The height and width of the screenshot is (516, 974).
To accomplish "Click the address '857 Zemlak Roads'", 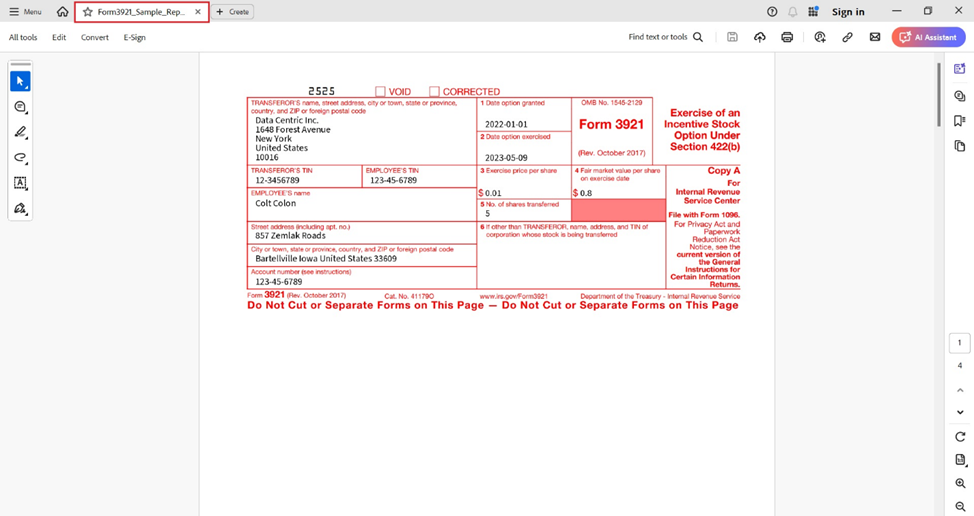I will tap(290, 235).
